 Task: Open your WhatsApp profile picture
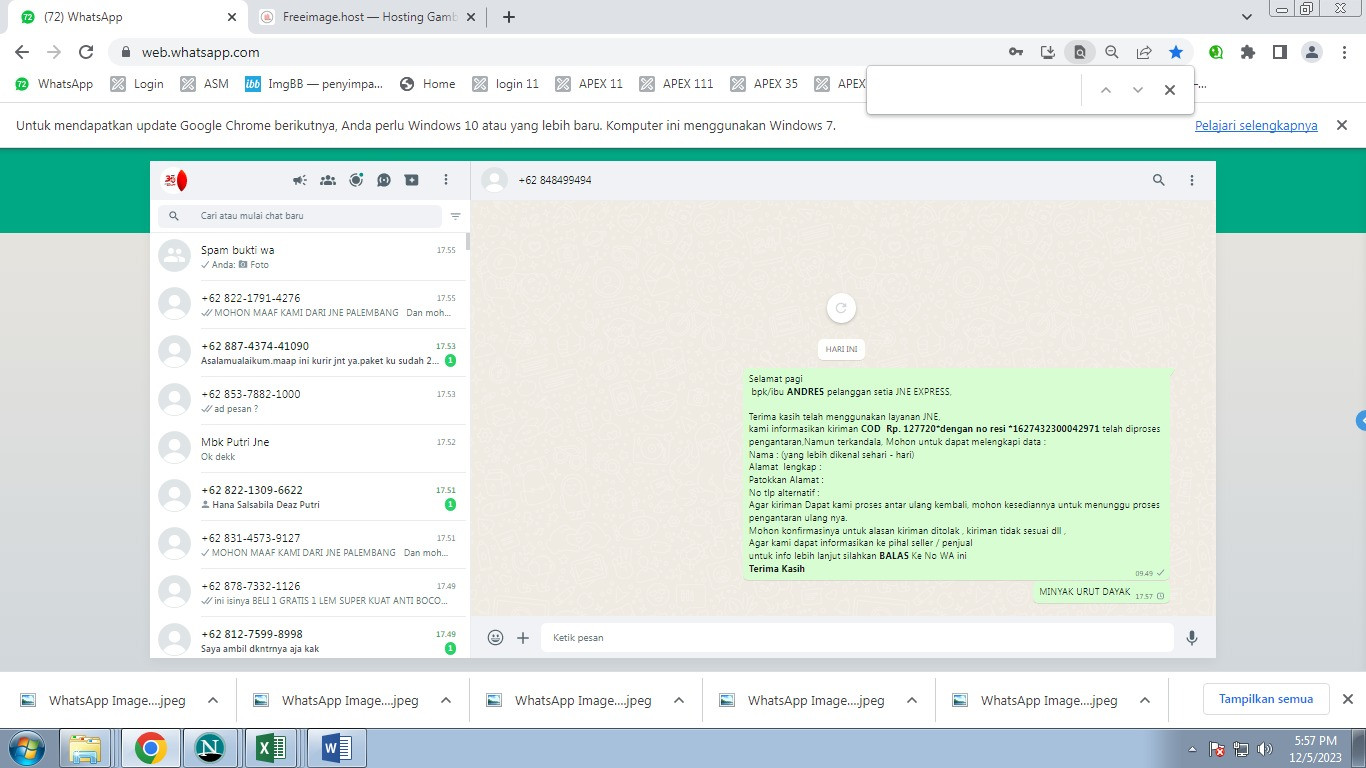click(x=175, y=180)
